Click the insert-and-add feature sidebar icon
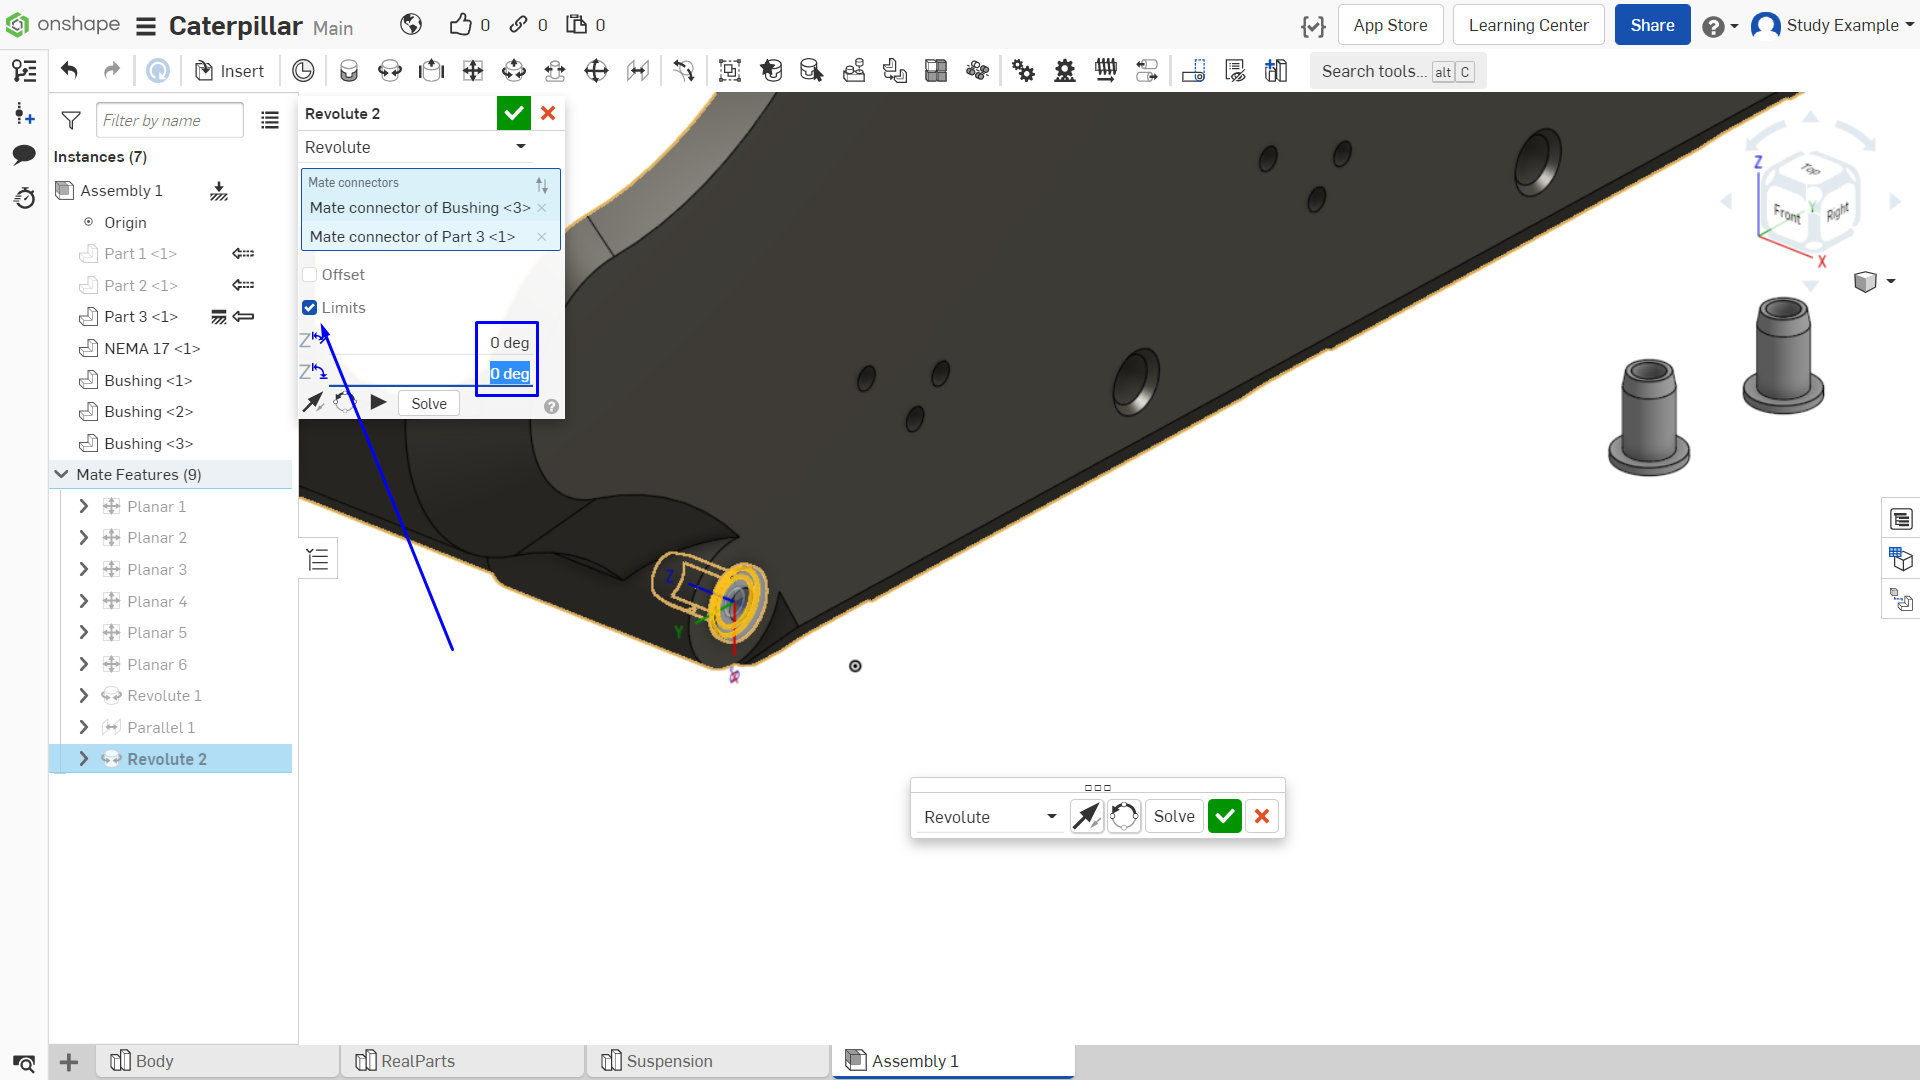This screenshot has width=1920, height=1080. (x=24, y=113)
